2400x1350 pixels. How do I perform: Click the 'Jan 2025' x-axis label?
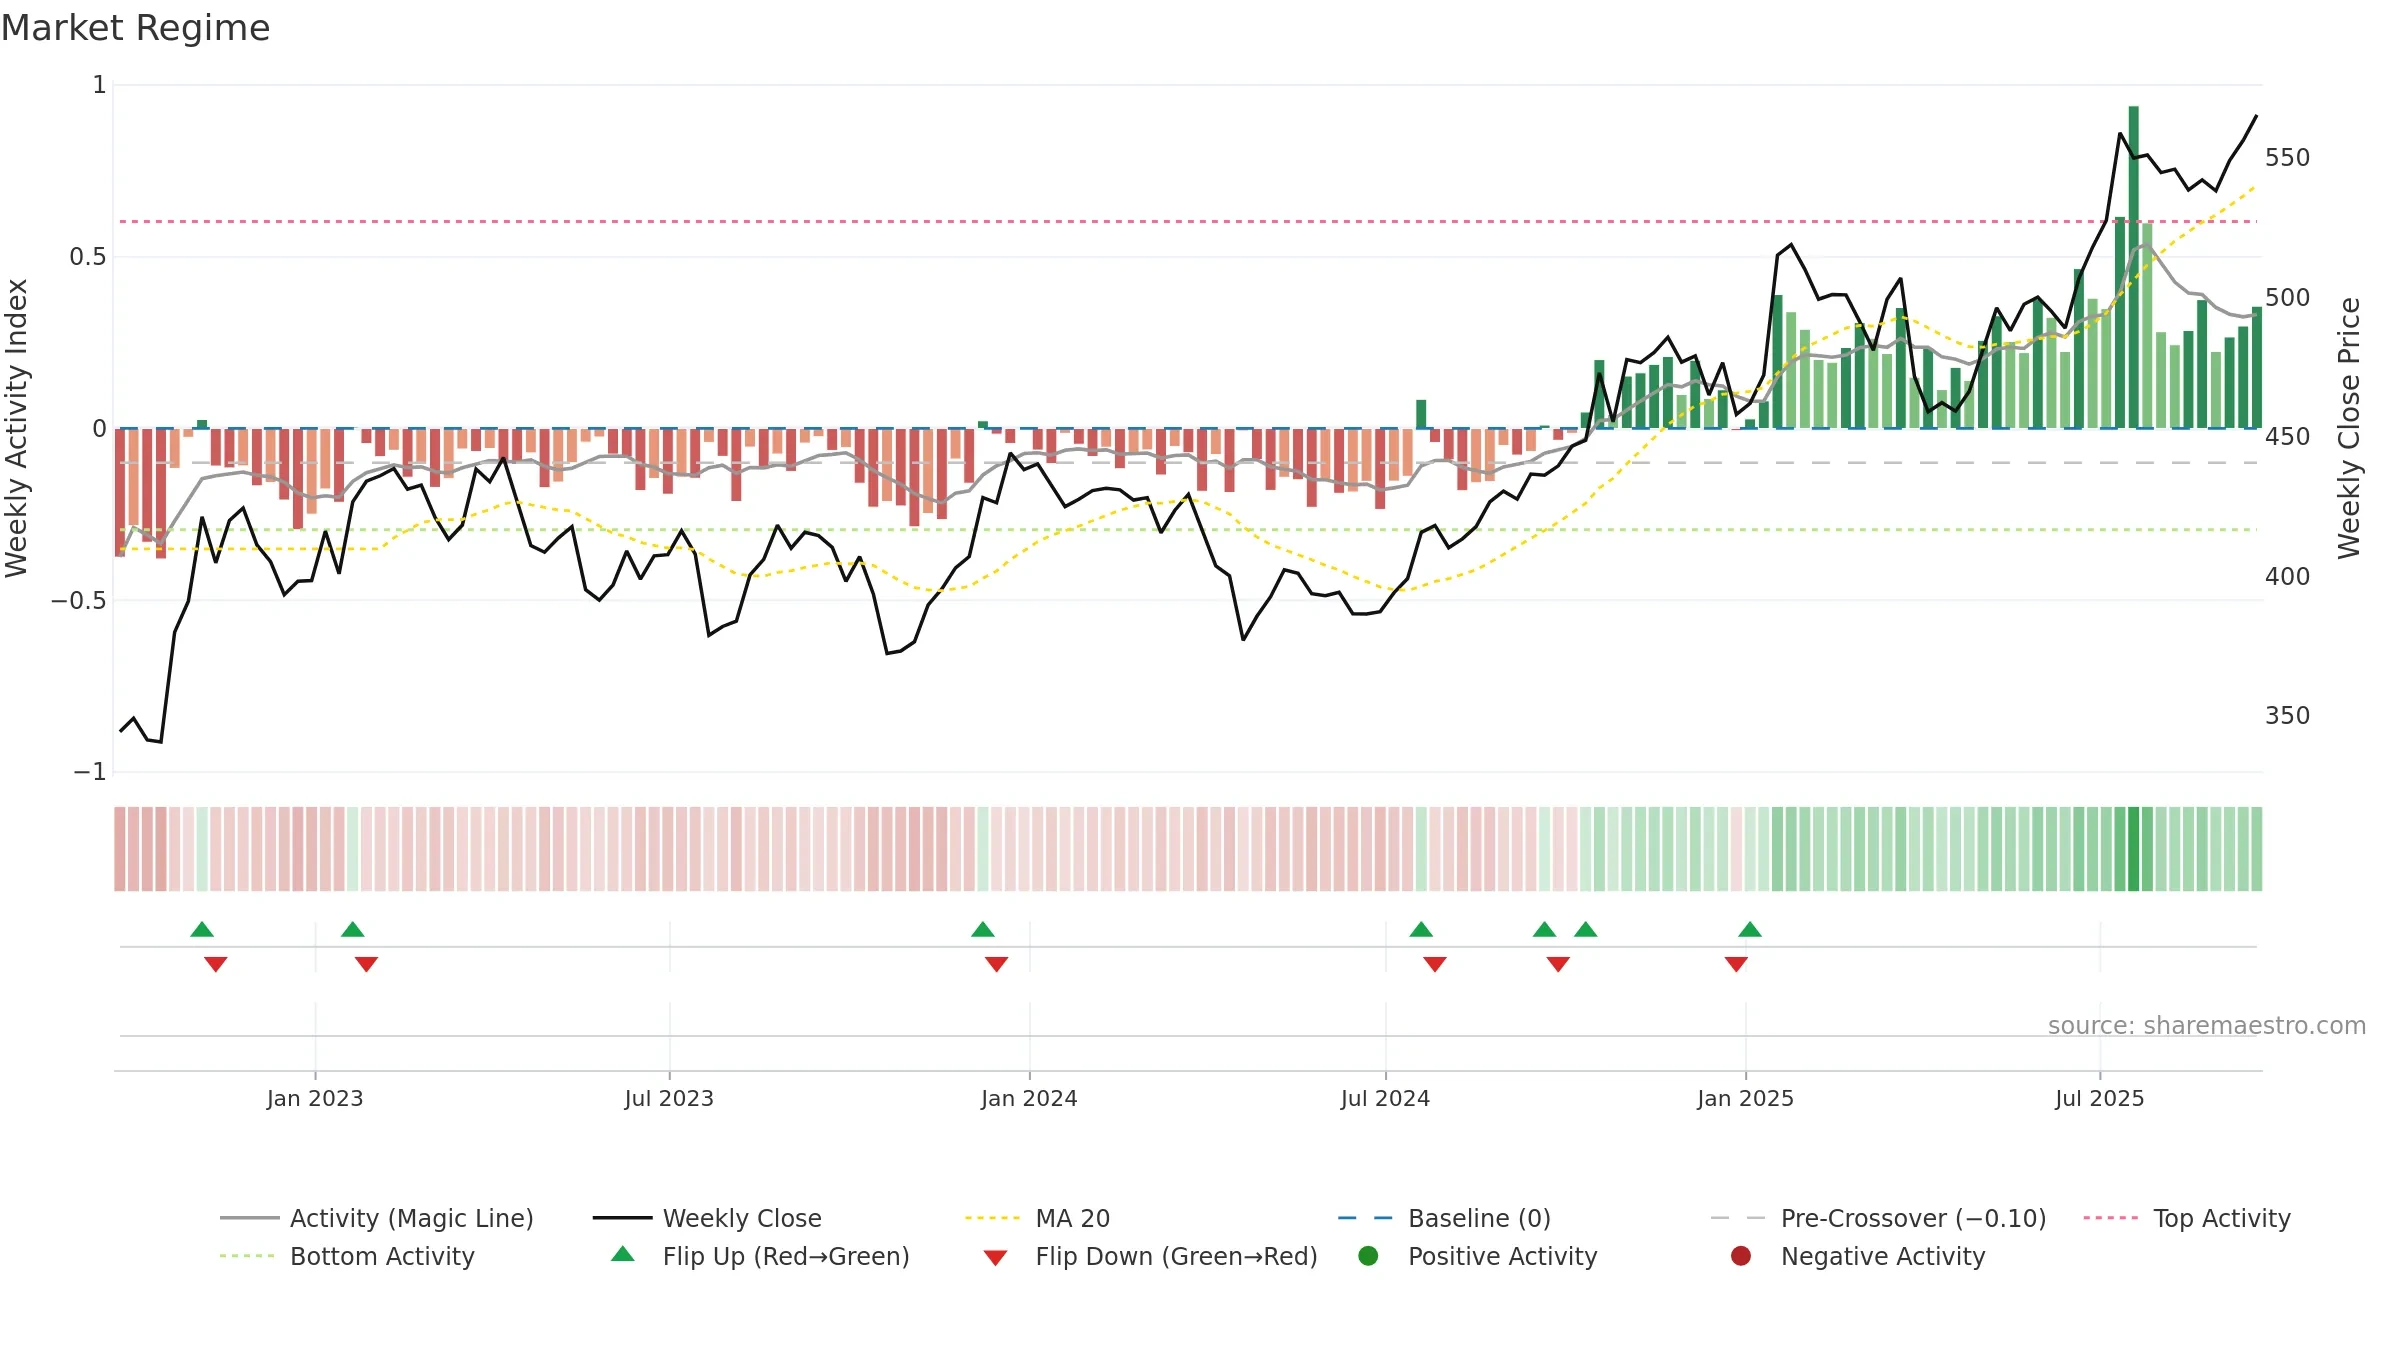click(1745, 1098)
